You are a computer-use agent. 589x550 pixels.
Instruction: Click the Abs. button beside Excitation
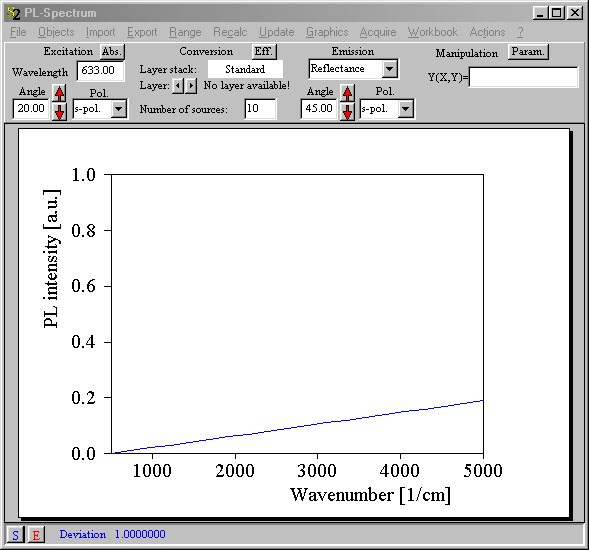(112, 51)
